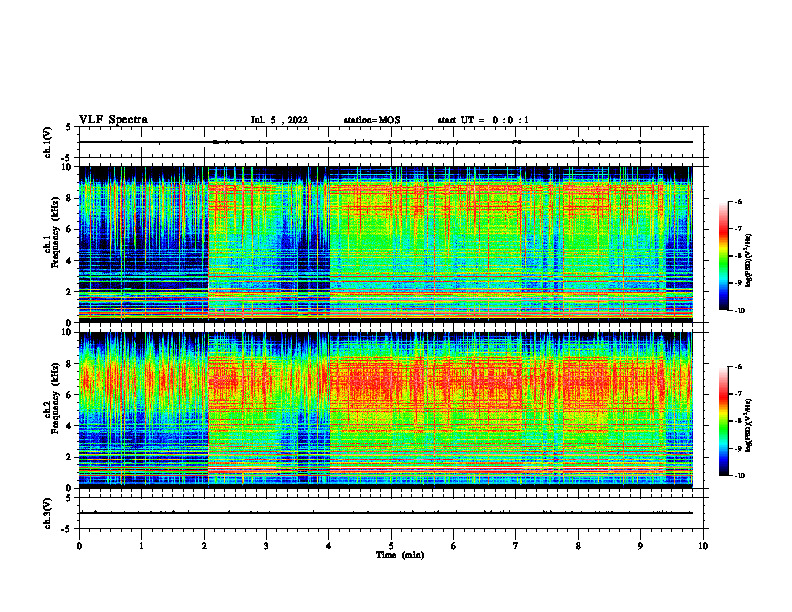Click time-axis tick label "5"
This screenshot has height=612, width=792.
point(391,546)
